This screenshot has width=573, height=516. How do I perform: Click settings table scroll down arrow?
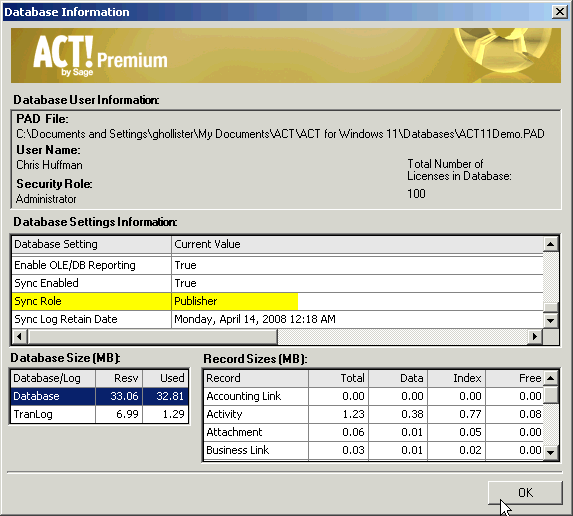pyautogui.click(x=551, y=320)
